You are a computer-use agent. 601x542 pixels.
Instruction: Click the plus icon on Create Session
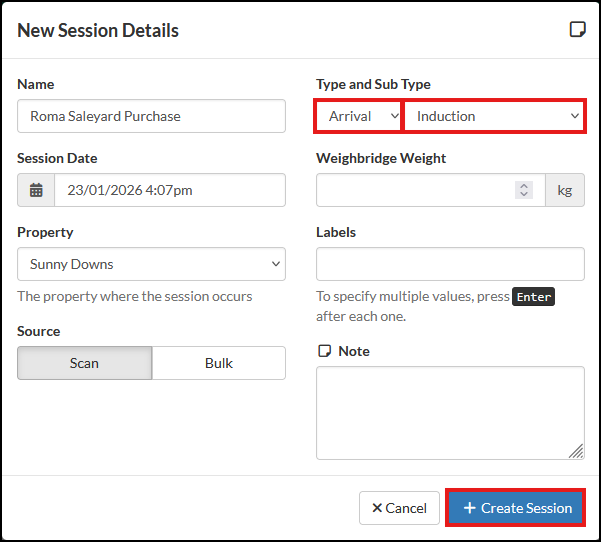[469, 508]
